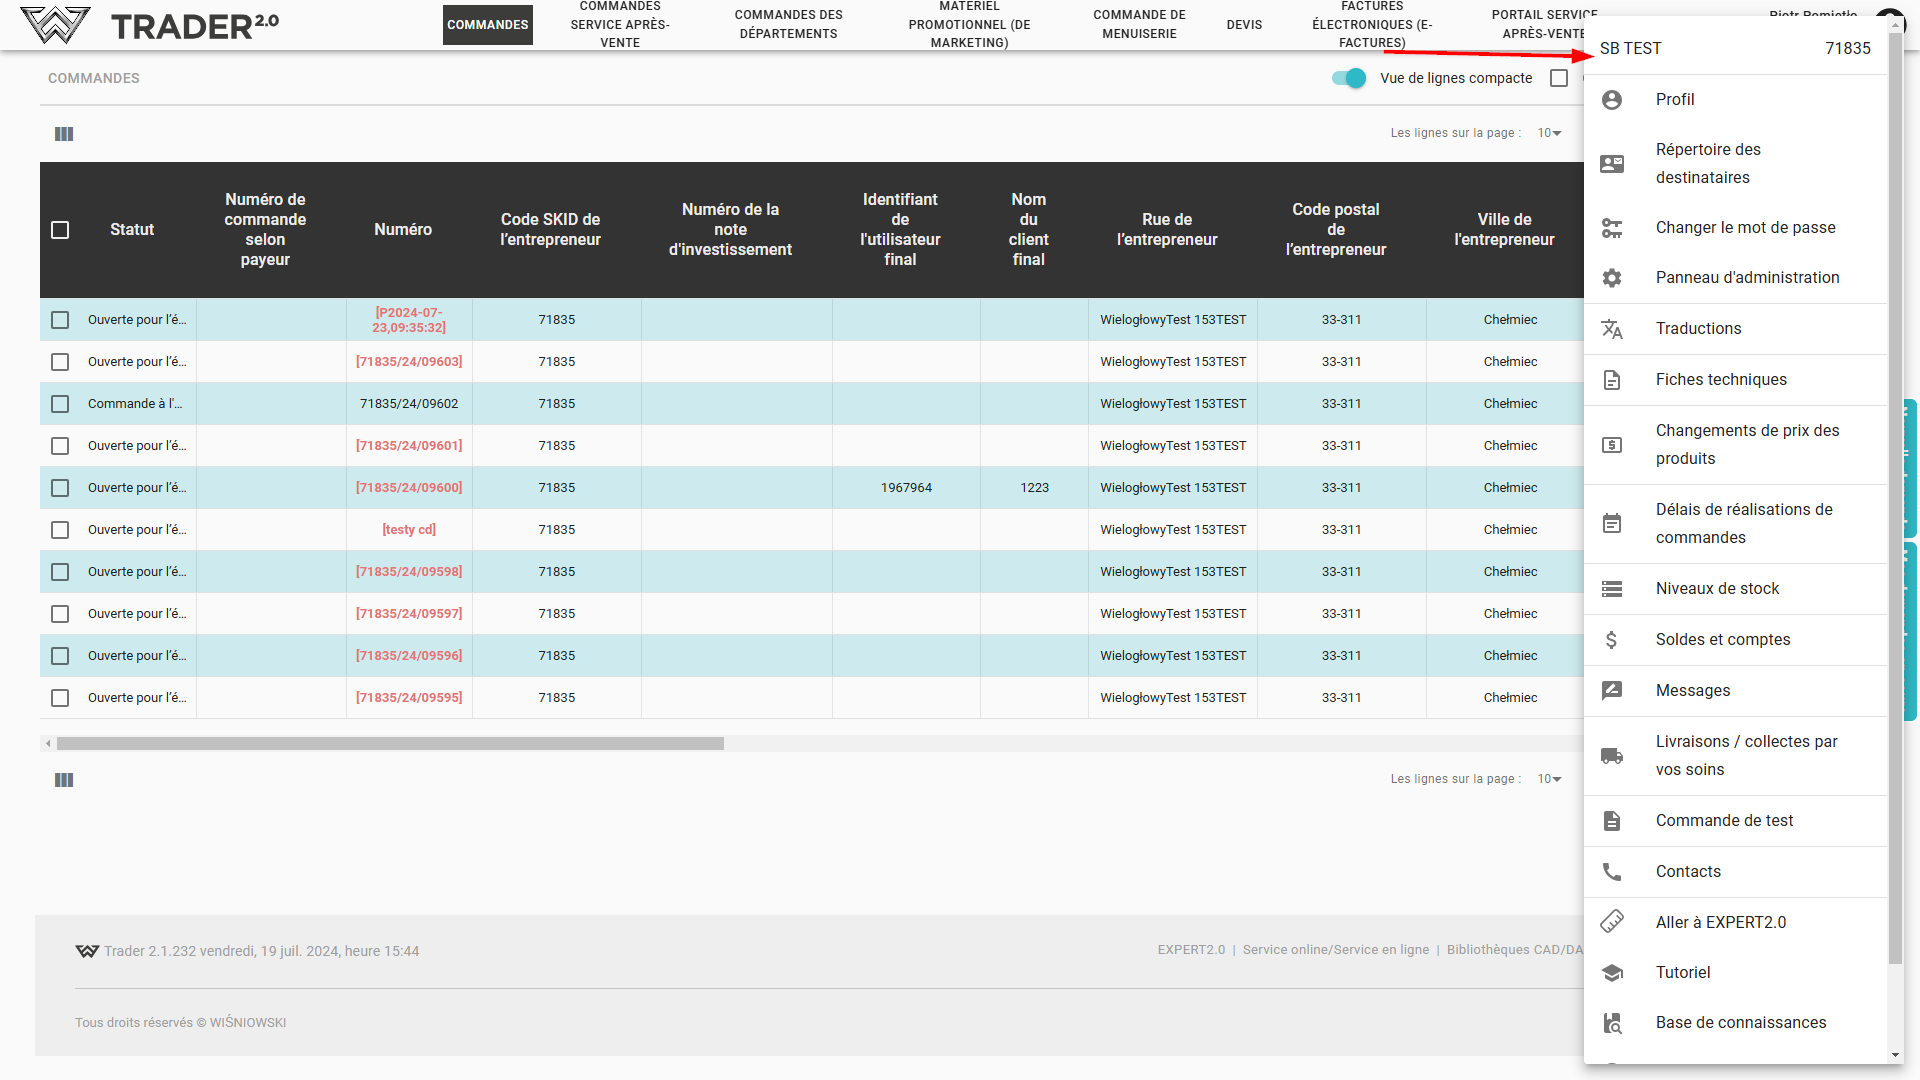Open order link [71835/24/09600]
This screenshot has width=1920, height=1080.
(x=409, y=488)
